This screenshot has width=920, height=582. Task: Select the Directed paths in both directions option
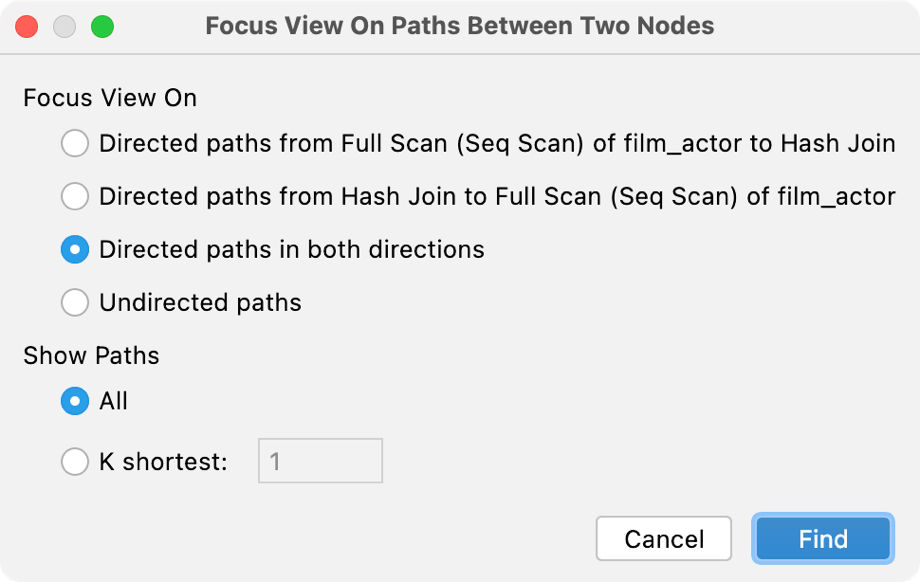coord(74,249)
